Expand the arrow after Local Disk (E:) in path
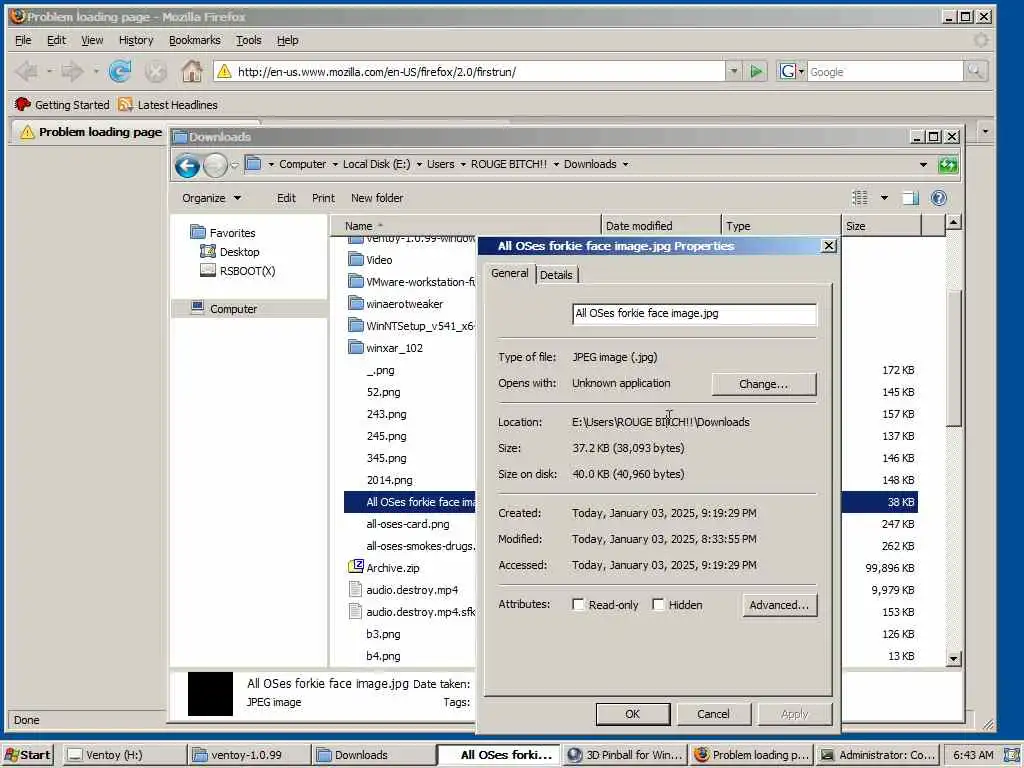Viewport: 1024px width, 768px height. point(419,165)
